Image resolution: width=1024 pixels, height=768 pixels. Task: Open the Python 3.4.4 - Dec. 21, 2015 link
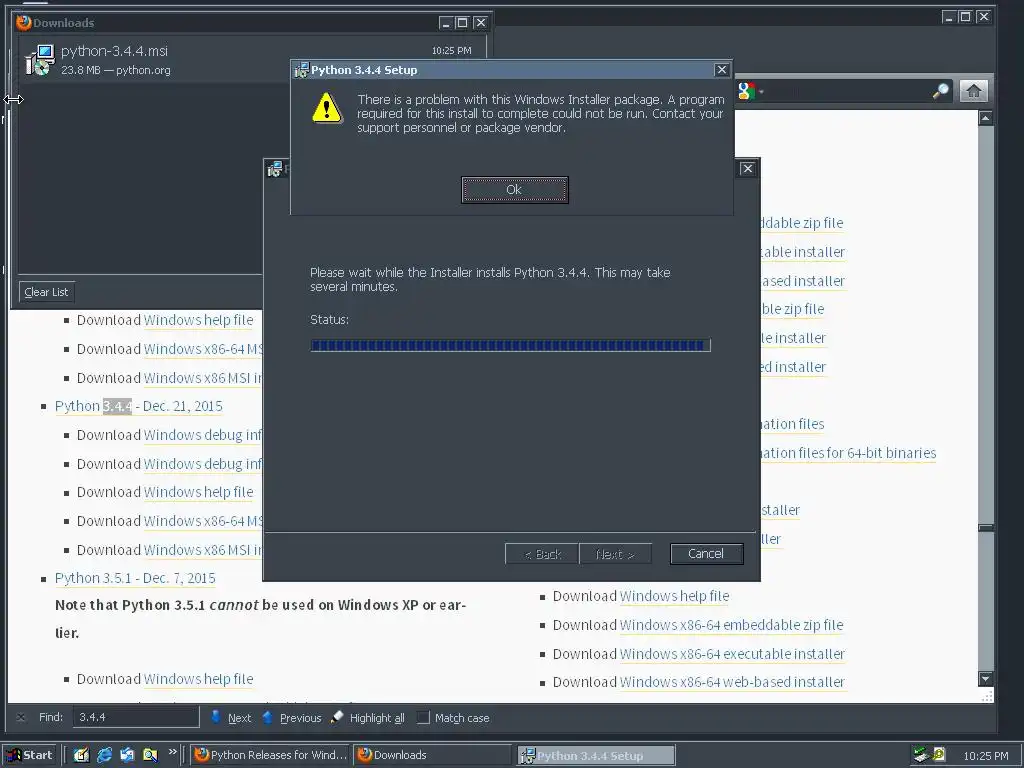tap(138, 406)
